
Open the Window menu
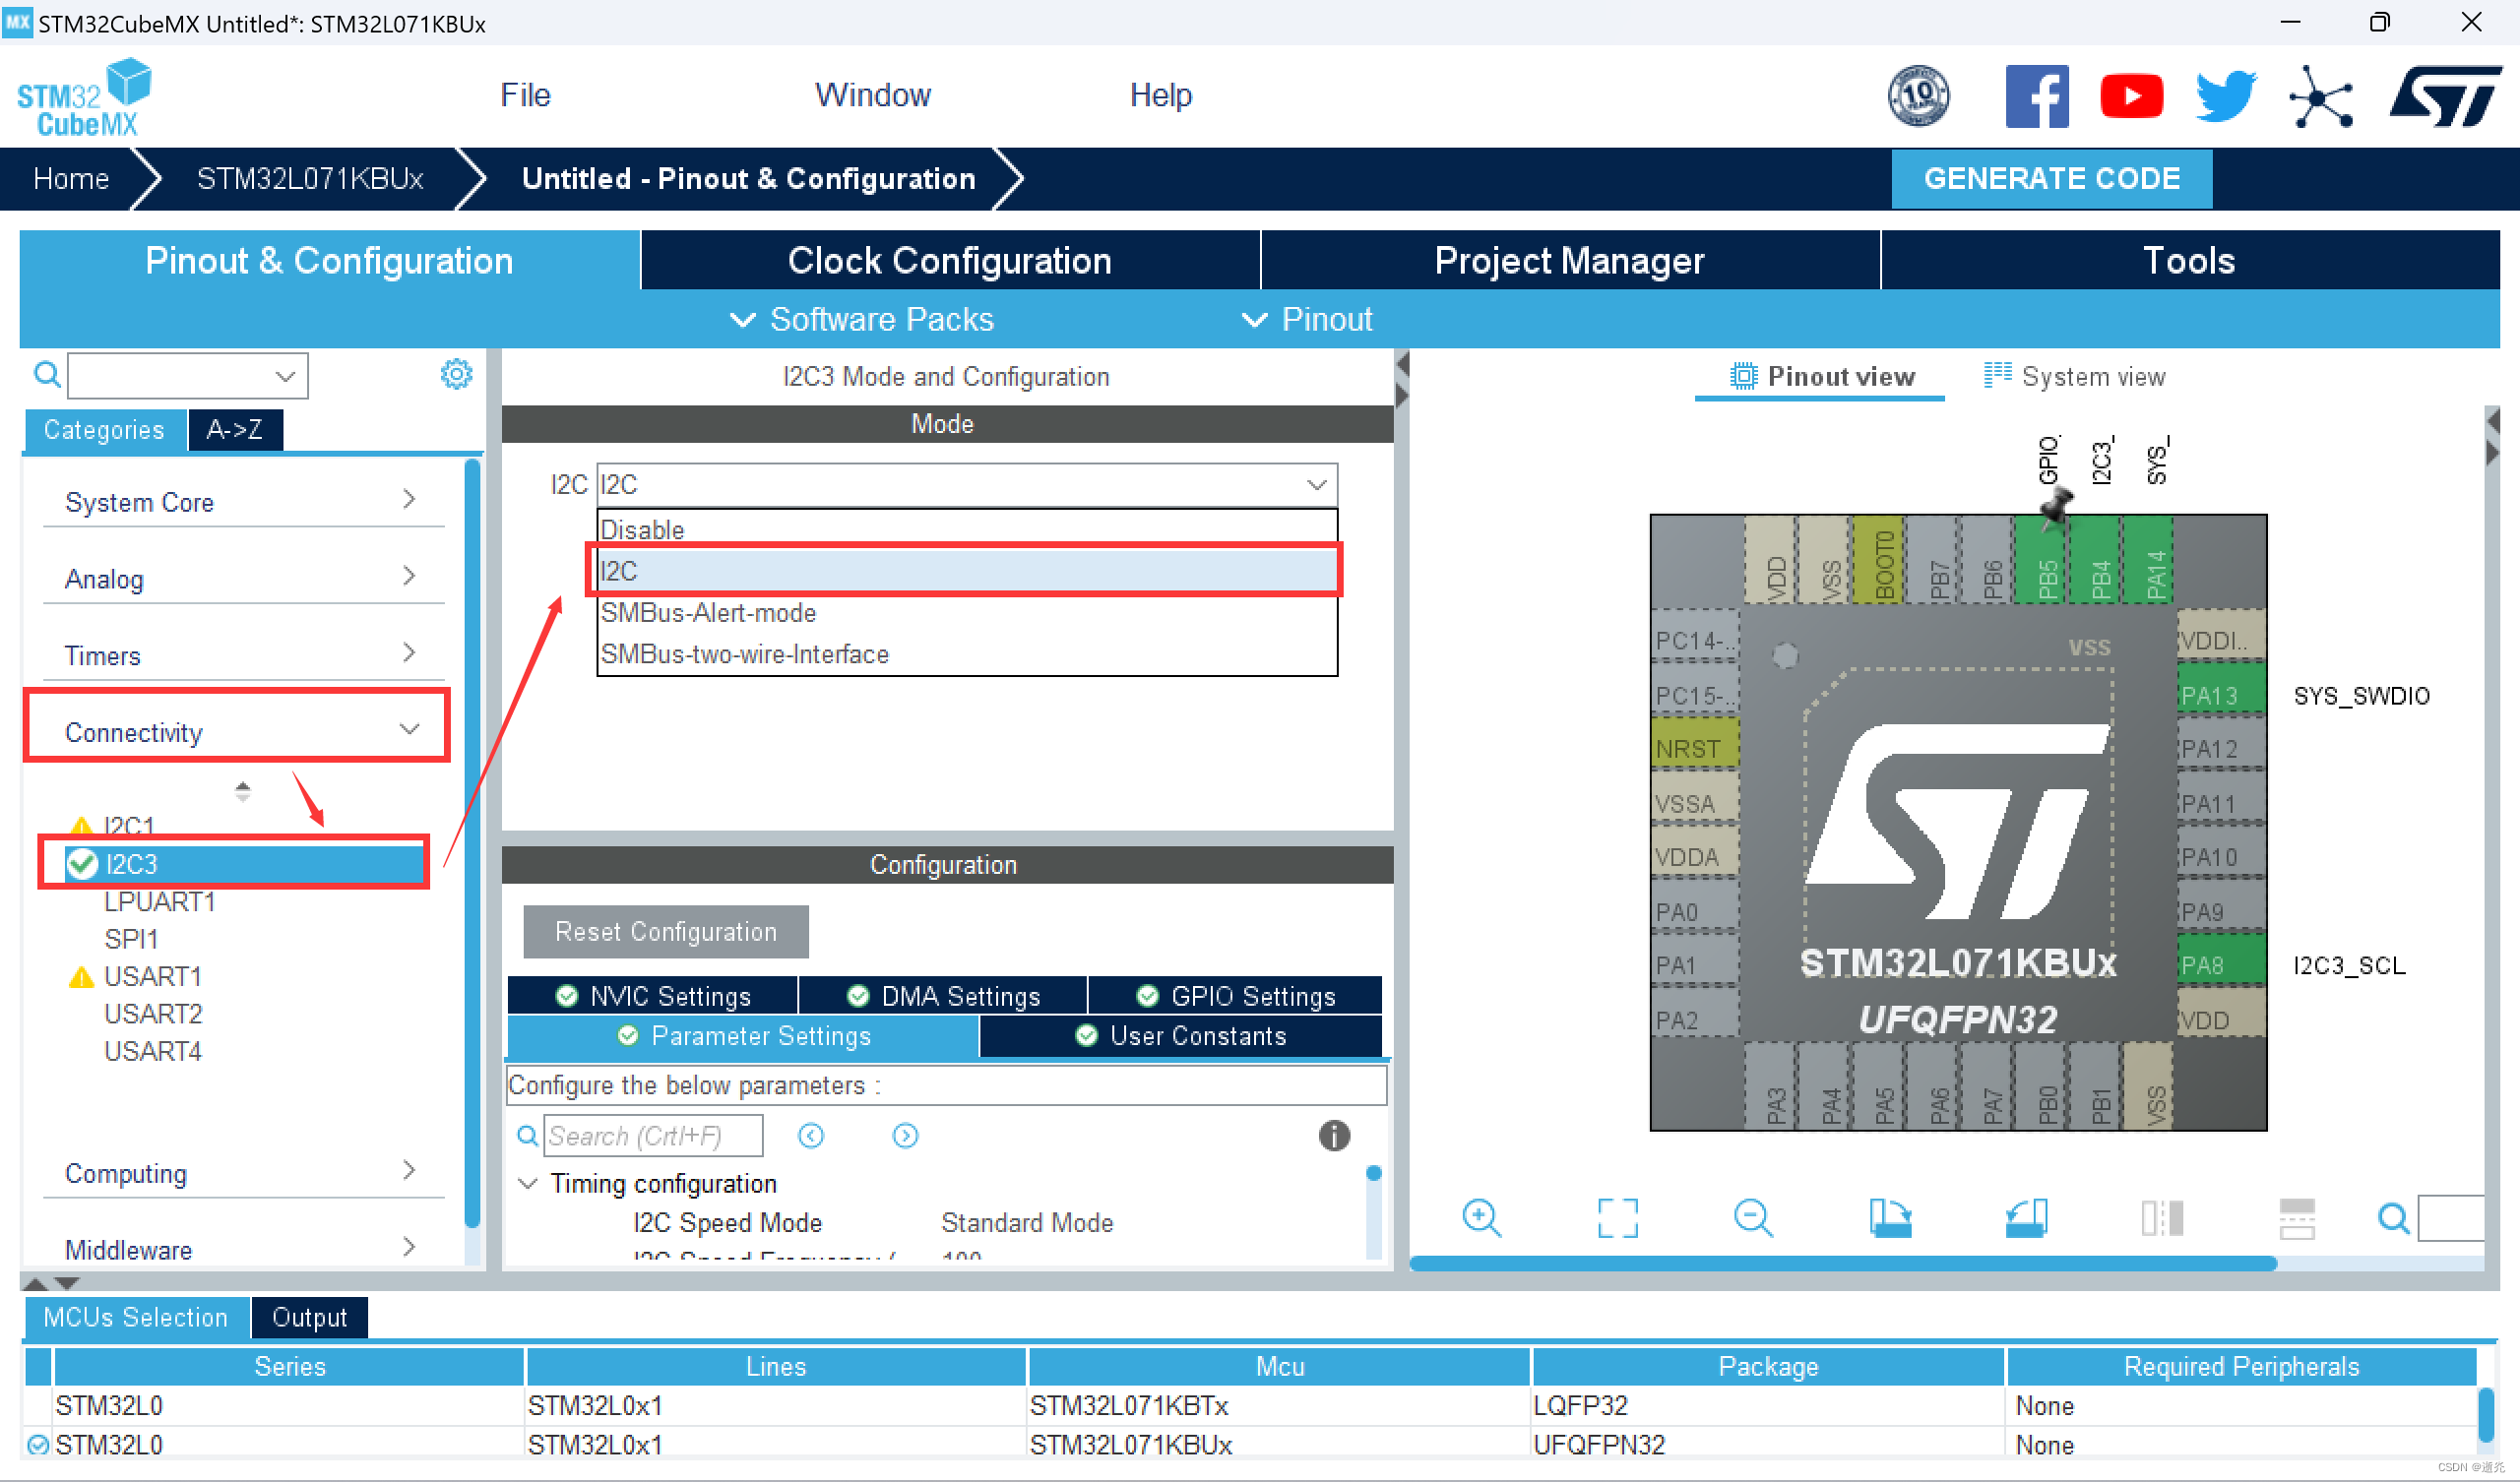pos(872,95)
